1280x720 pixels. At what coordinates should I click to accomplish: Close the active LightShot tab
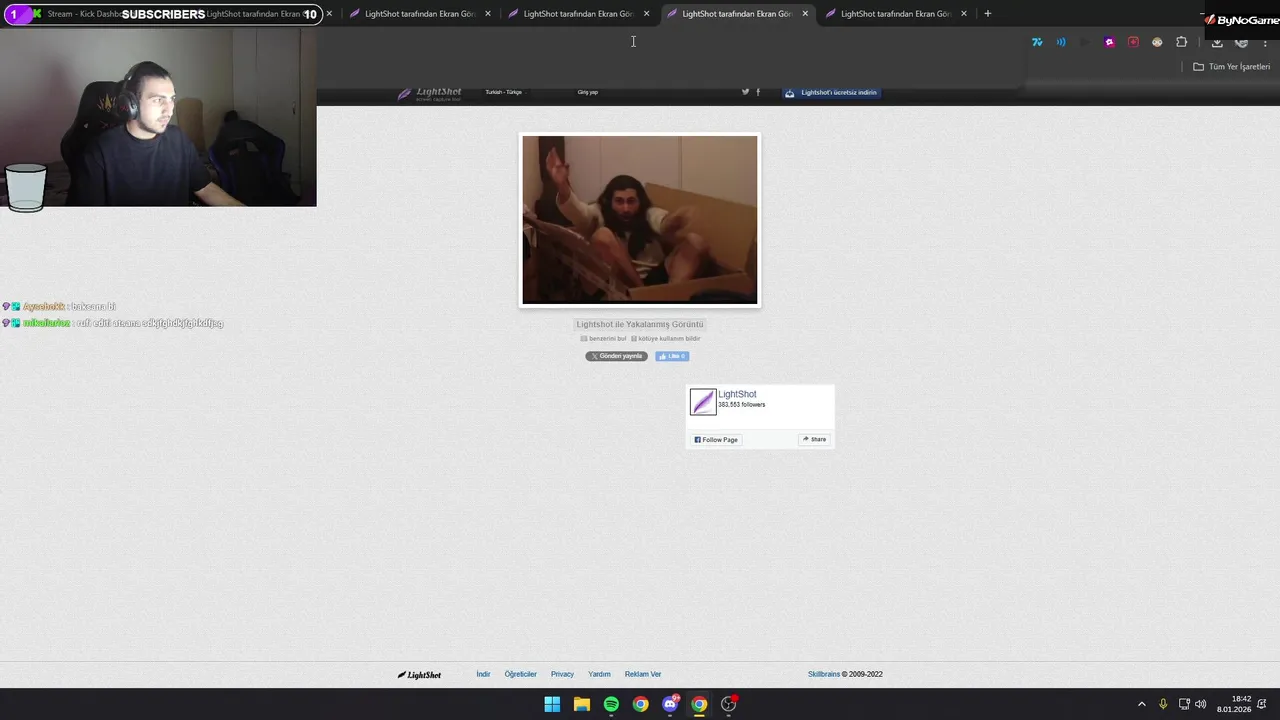coord(805,14)
